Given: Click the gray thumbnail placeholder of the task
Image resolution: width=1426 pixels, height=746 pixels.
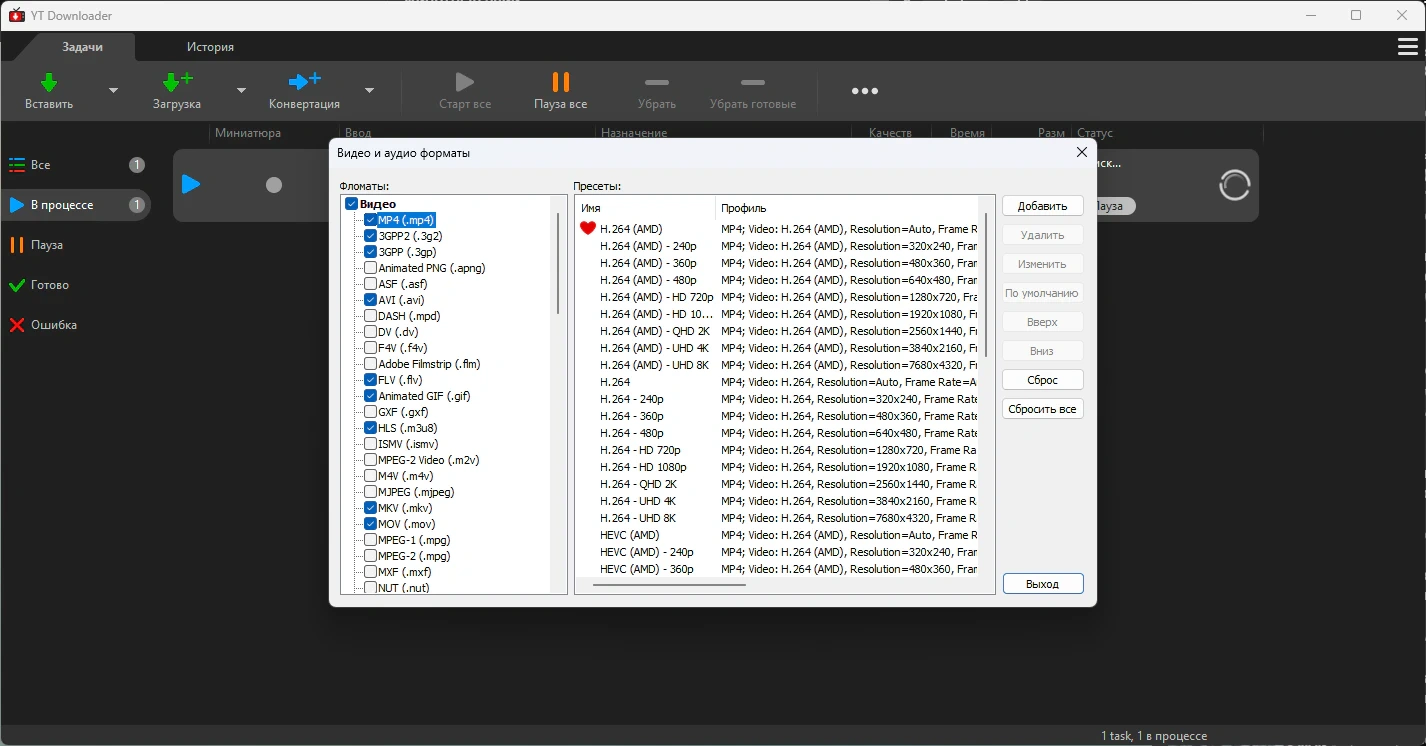Looking at the screenshot, I should (274, 185).
